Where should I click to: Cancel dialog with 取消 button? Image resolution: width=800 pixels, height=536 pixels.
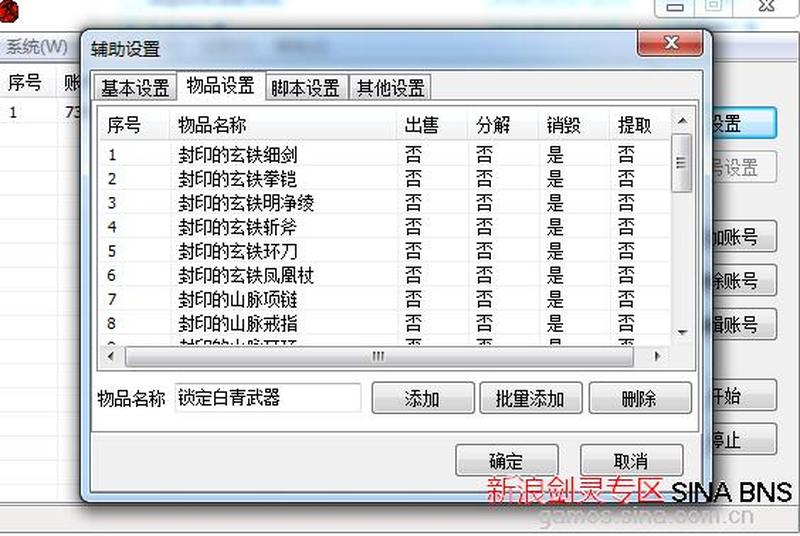(632, 461)
